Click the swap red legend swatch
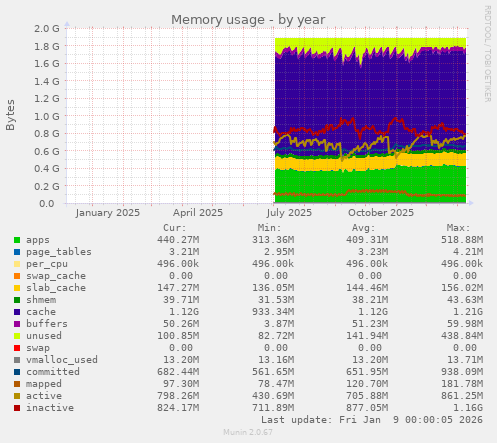This screenshot has height=443, width=497. click(x=17, y=348)
